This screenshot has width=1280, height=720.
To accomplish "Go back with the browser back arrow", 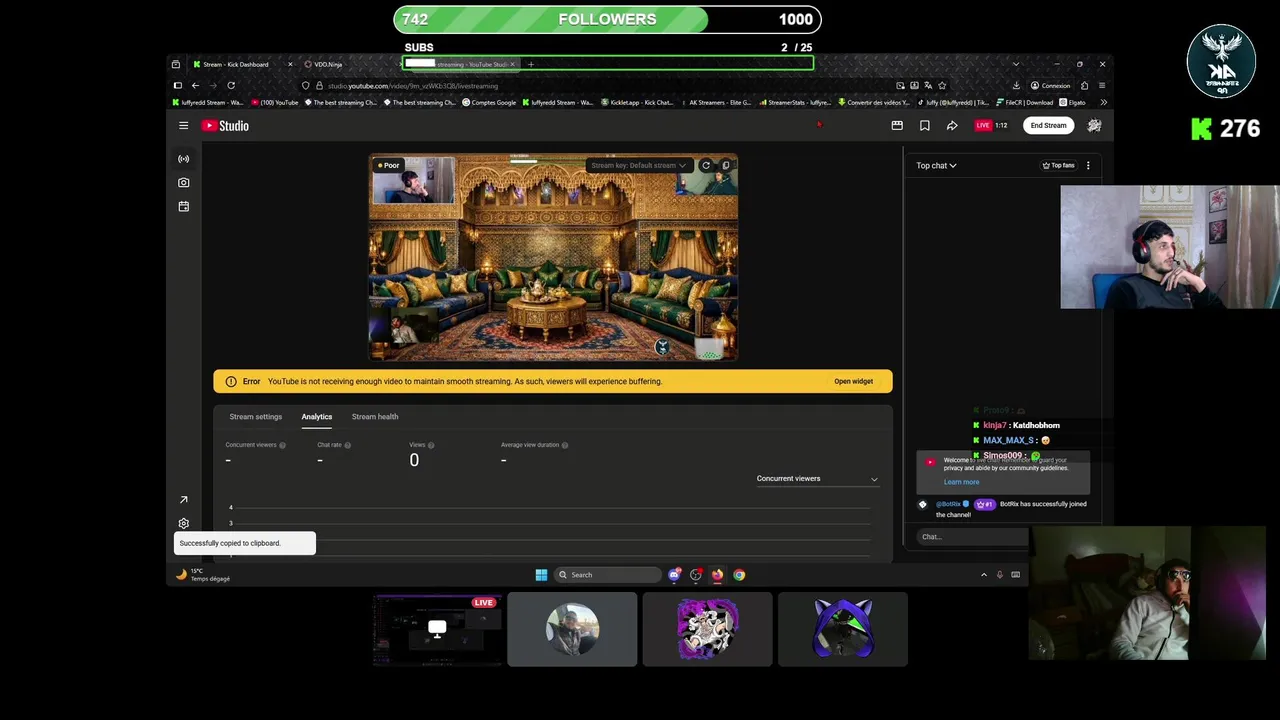I will coord(195,86).
